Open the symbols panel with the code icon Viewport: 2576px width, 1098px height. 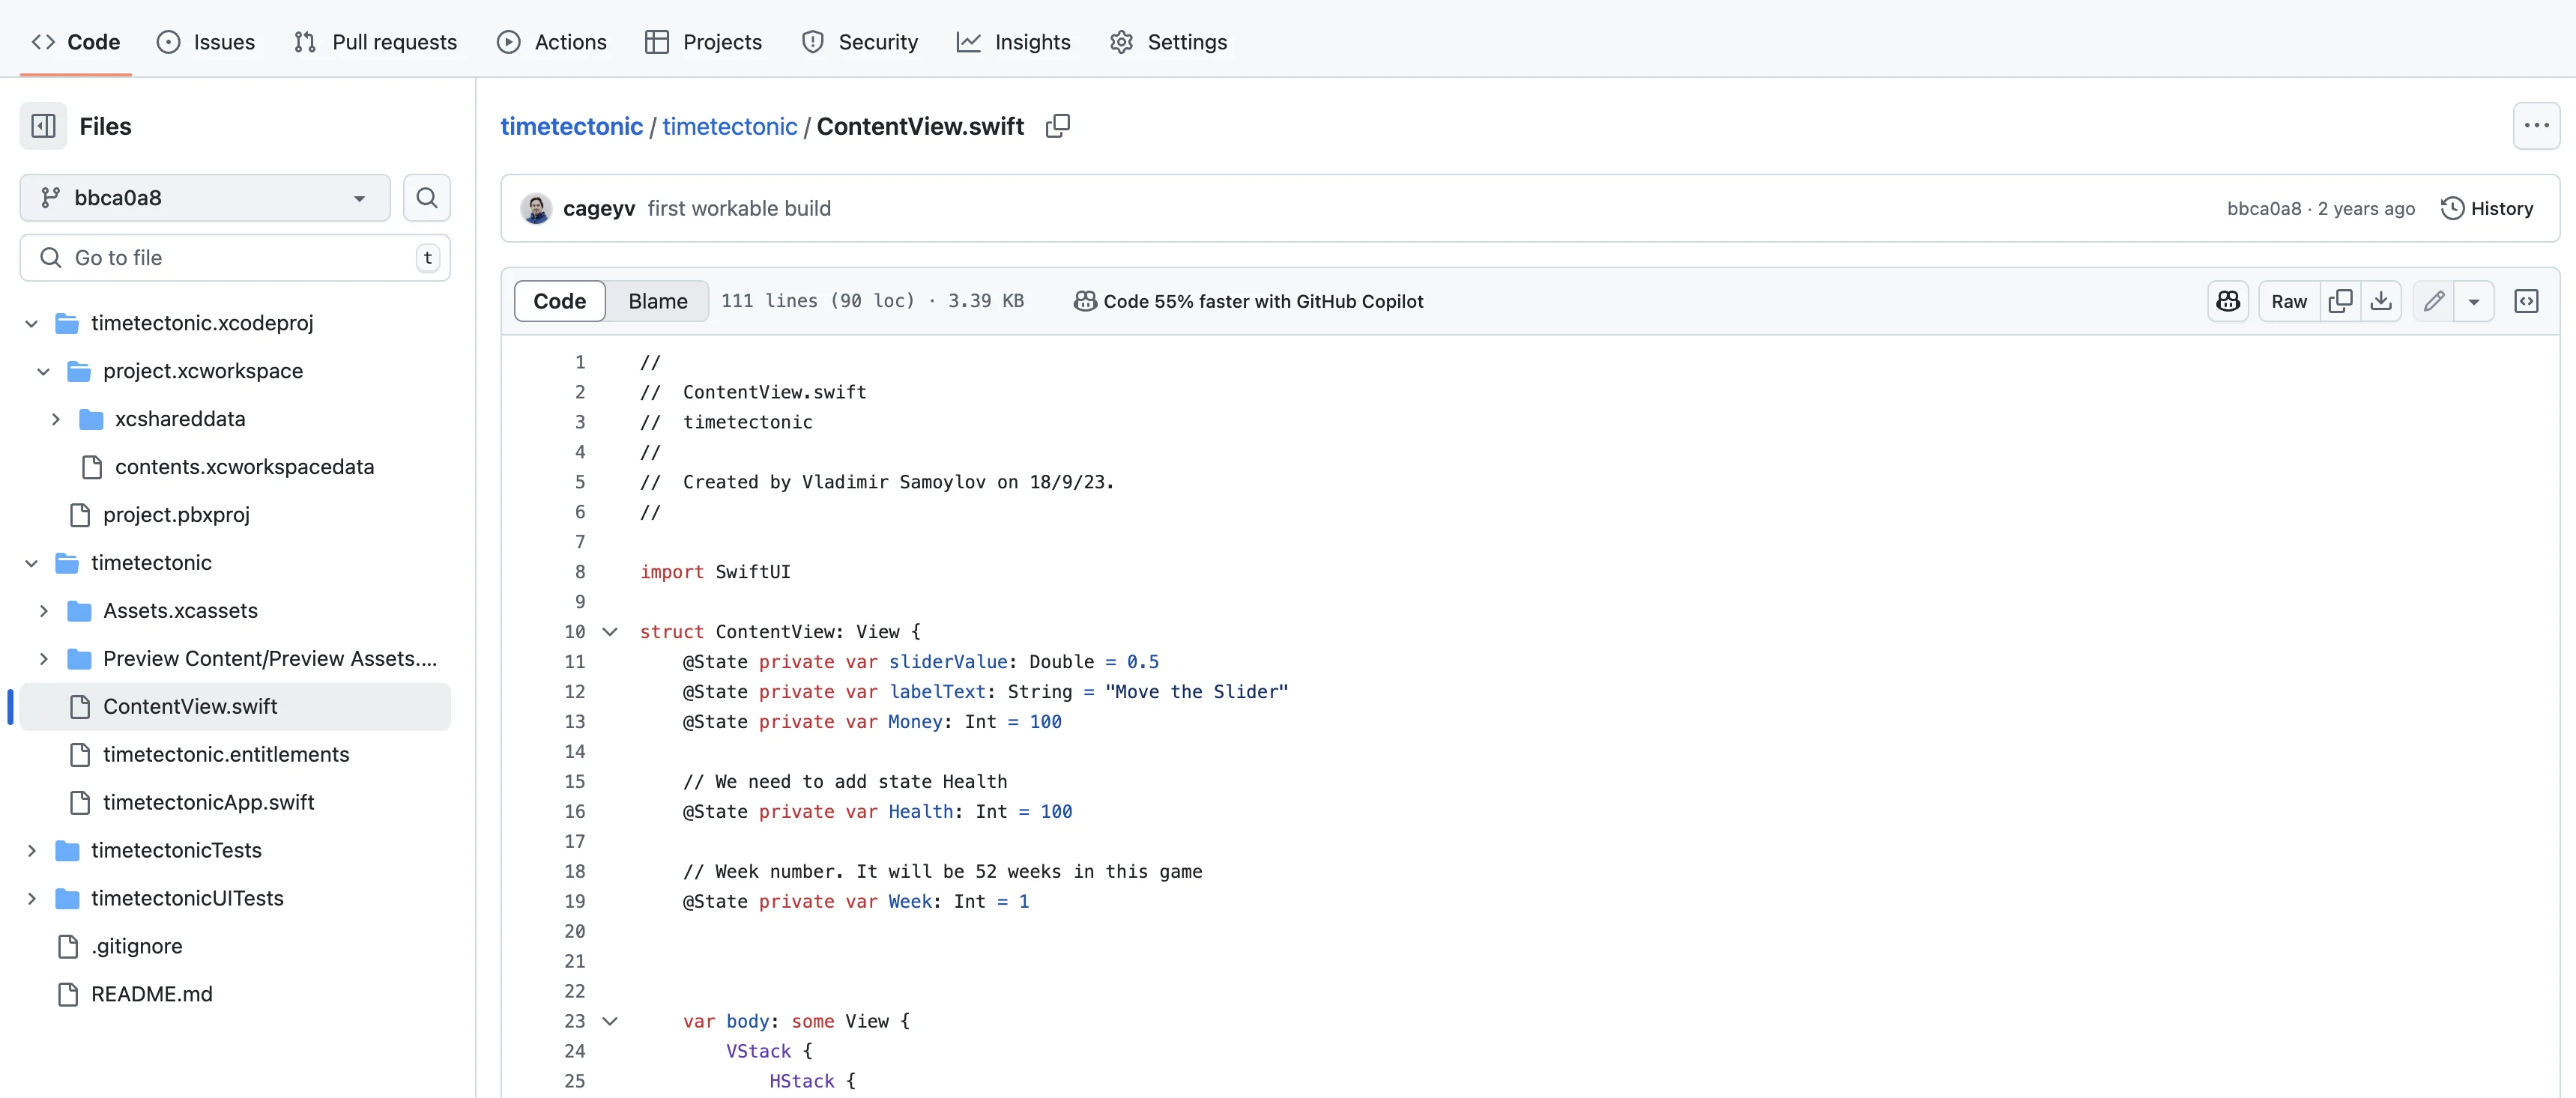tap(2527, 301)
